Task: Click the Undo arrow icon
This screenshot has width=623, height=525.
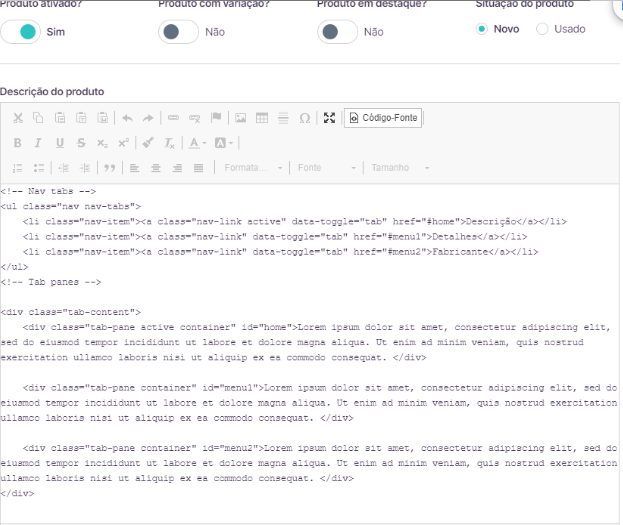Action: (127, 118)
